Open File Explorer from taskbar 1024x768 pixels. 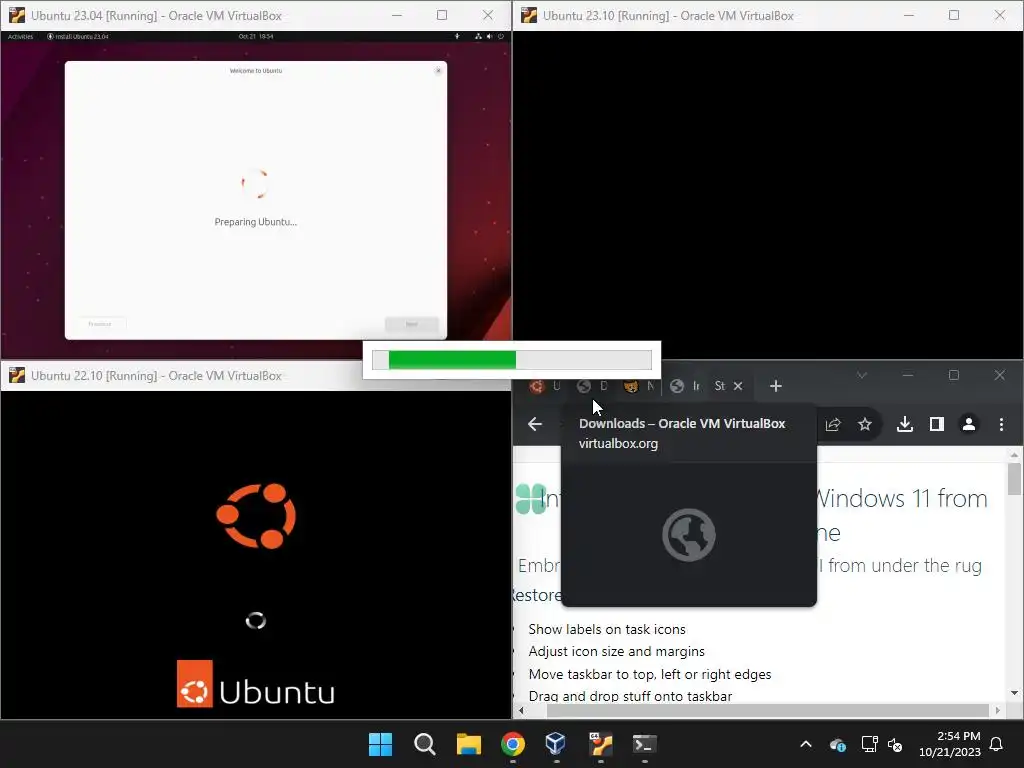click(468, 744)
